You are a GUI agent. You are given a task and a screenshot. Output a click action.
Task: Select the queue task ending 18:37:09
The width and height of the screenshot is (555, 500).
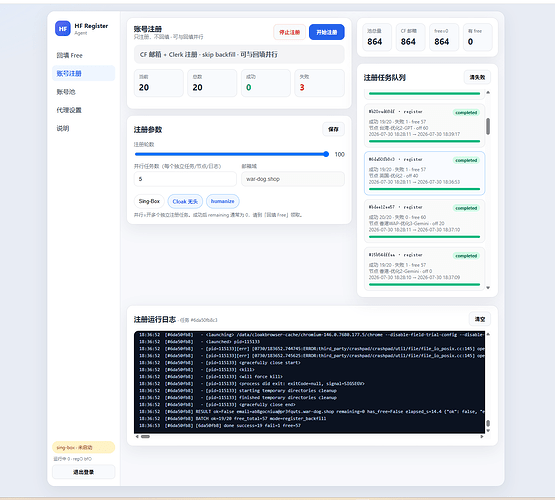[x=424, y=269]
